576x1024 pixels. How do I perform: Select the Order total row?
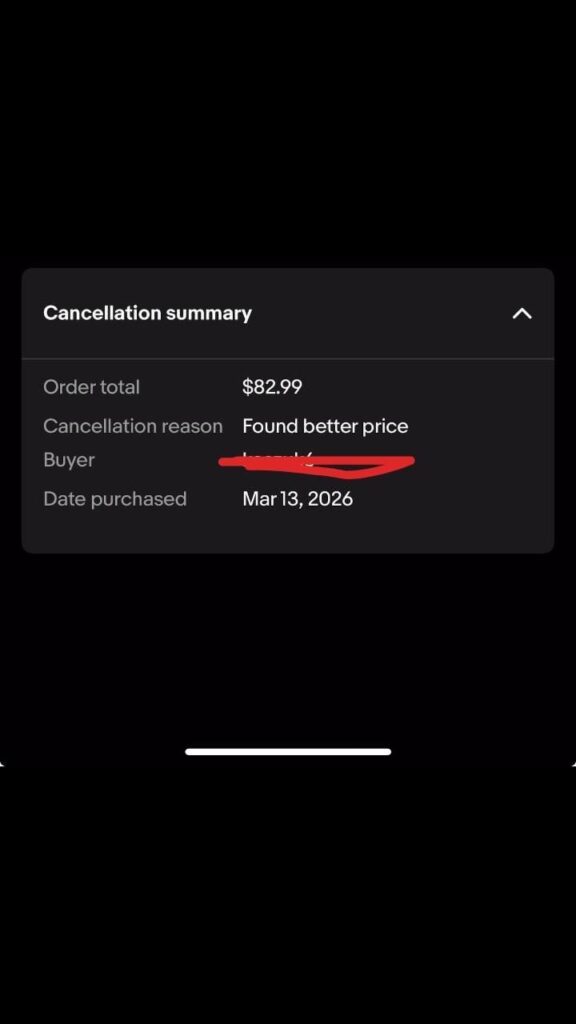(288, 387)
